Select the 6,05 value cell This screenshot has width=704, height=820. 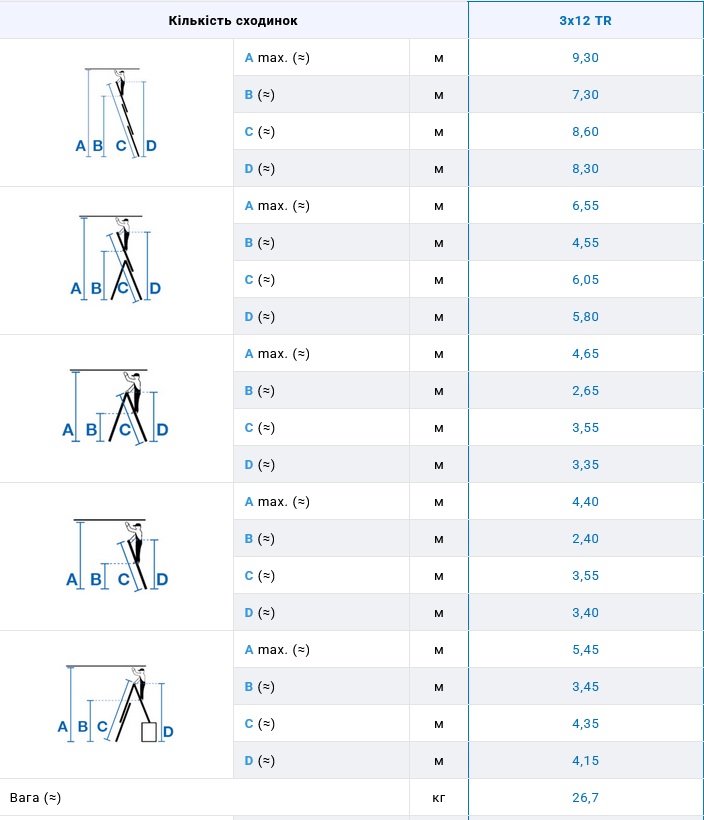[x=585, y=280]
